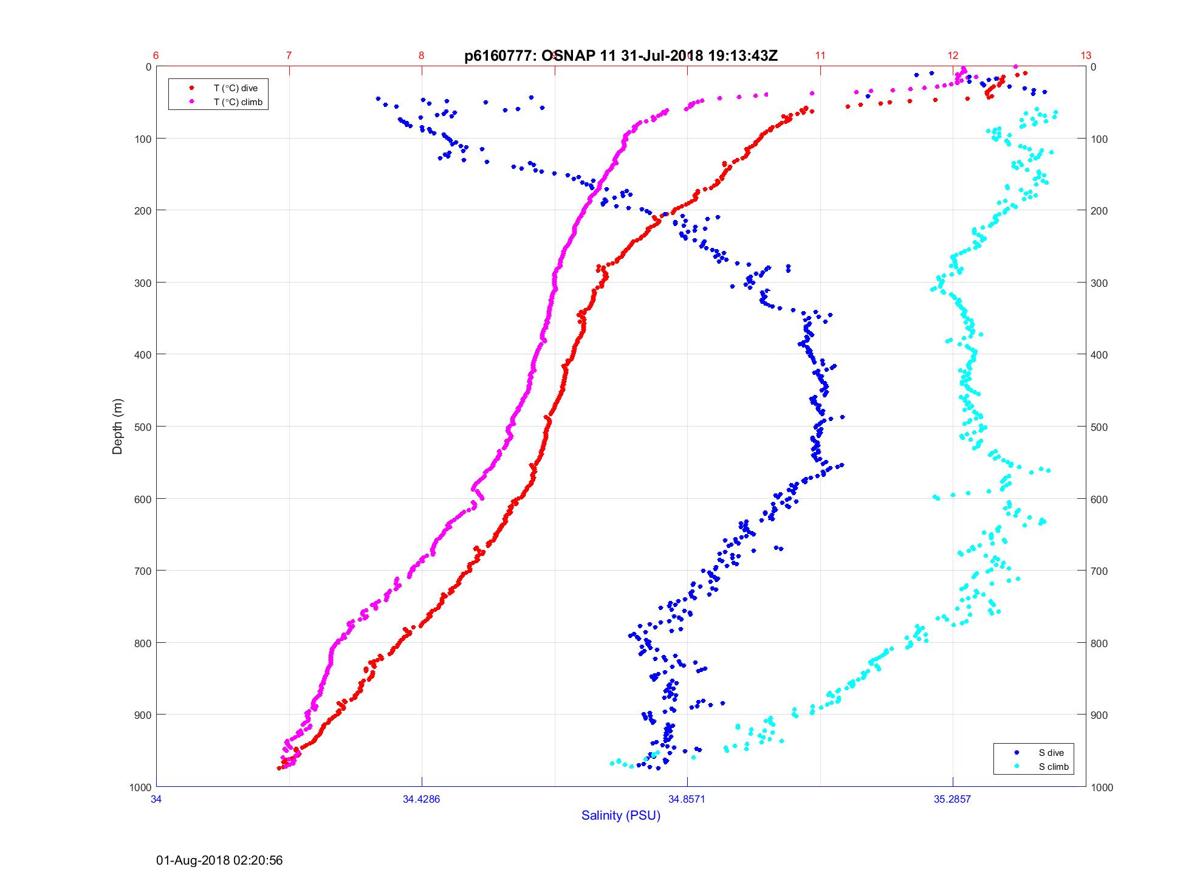Click red temperature tick label "7"
Image resolution: width=1200 pixels, height=885 pixels.
[x=289, y=56]
